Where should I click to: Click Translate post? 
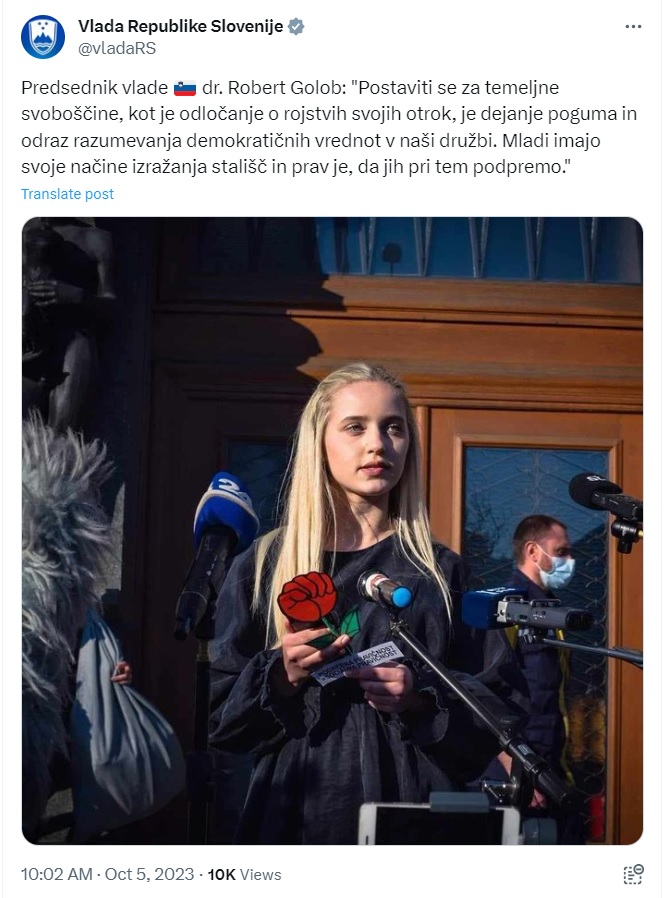point(68,194)
